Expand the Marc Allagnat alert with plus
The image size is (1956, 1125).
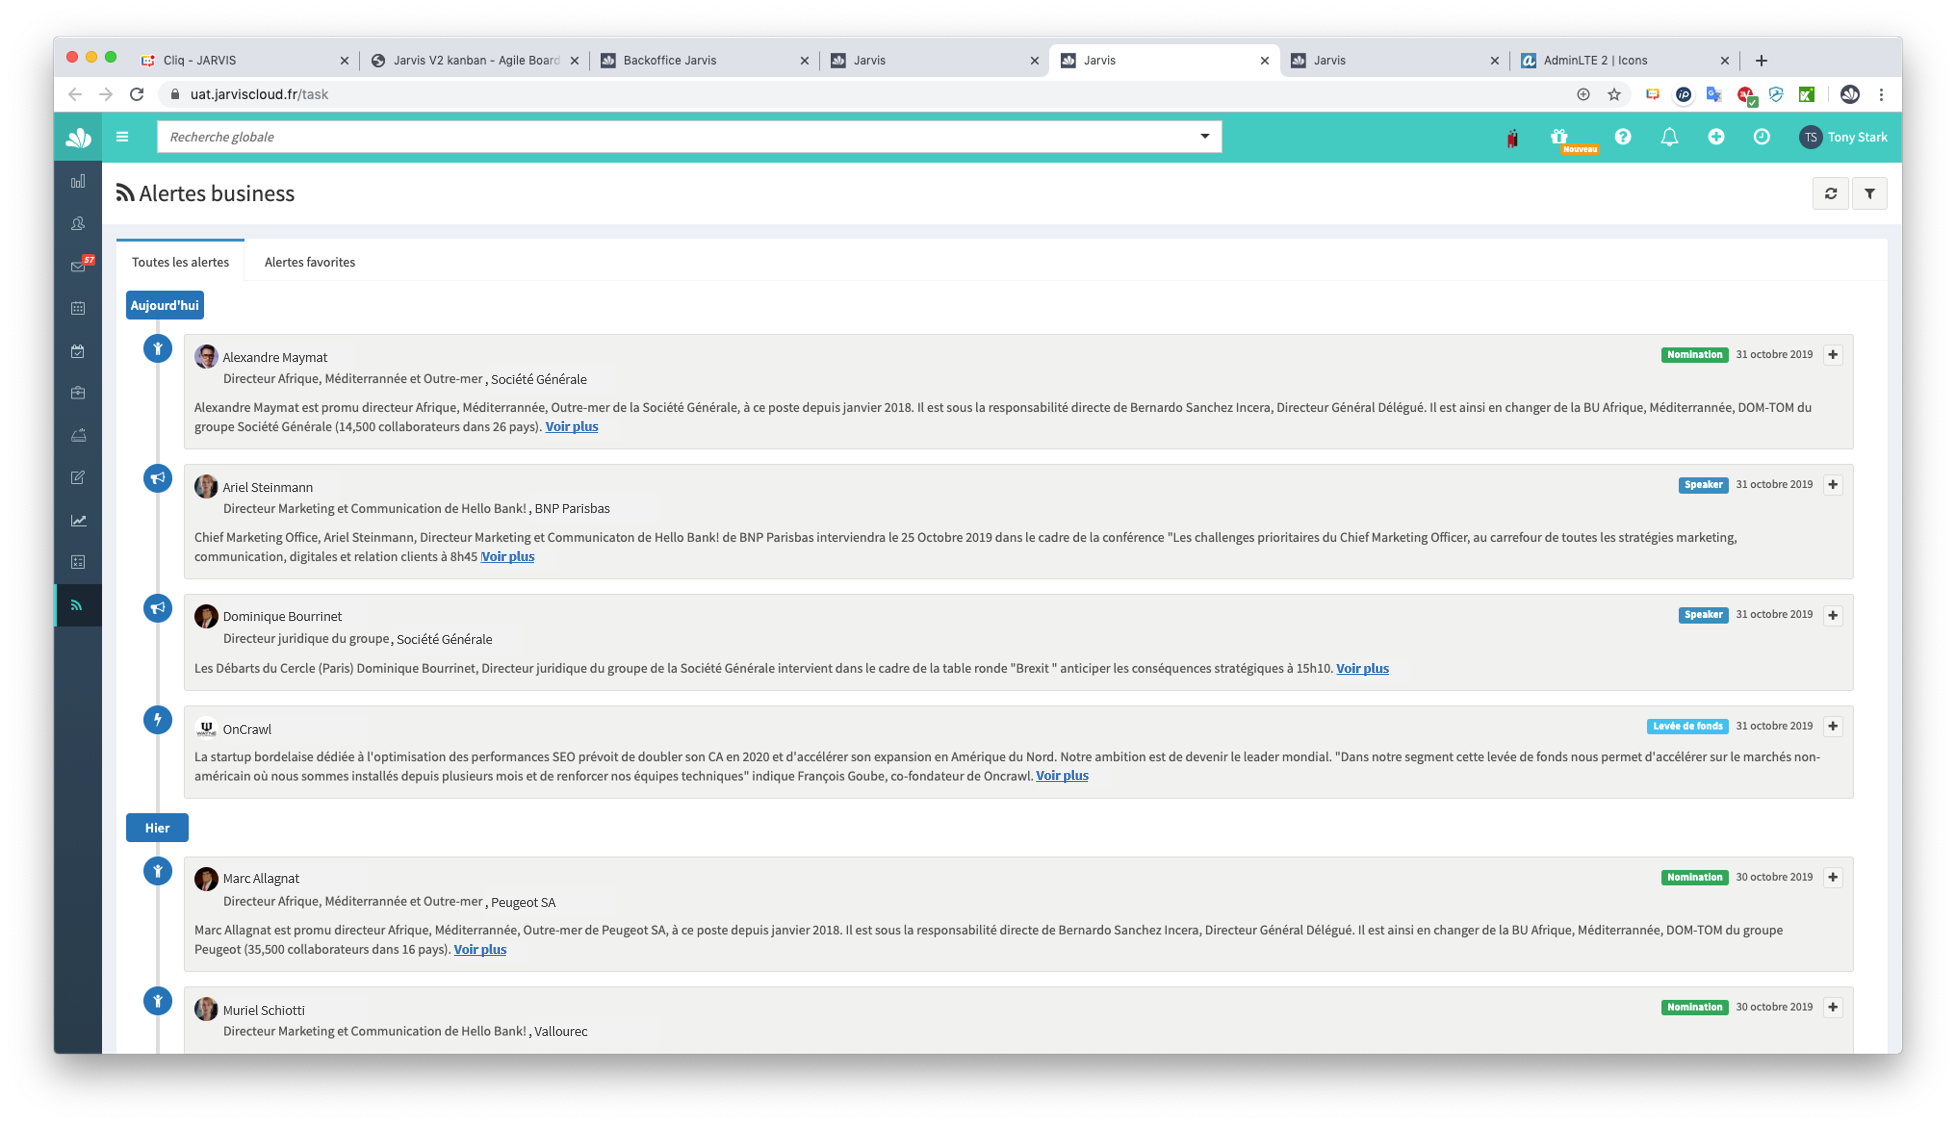[1833, 878]
